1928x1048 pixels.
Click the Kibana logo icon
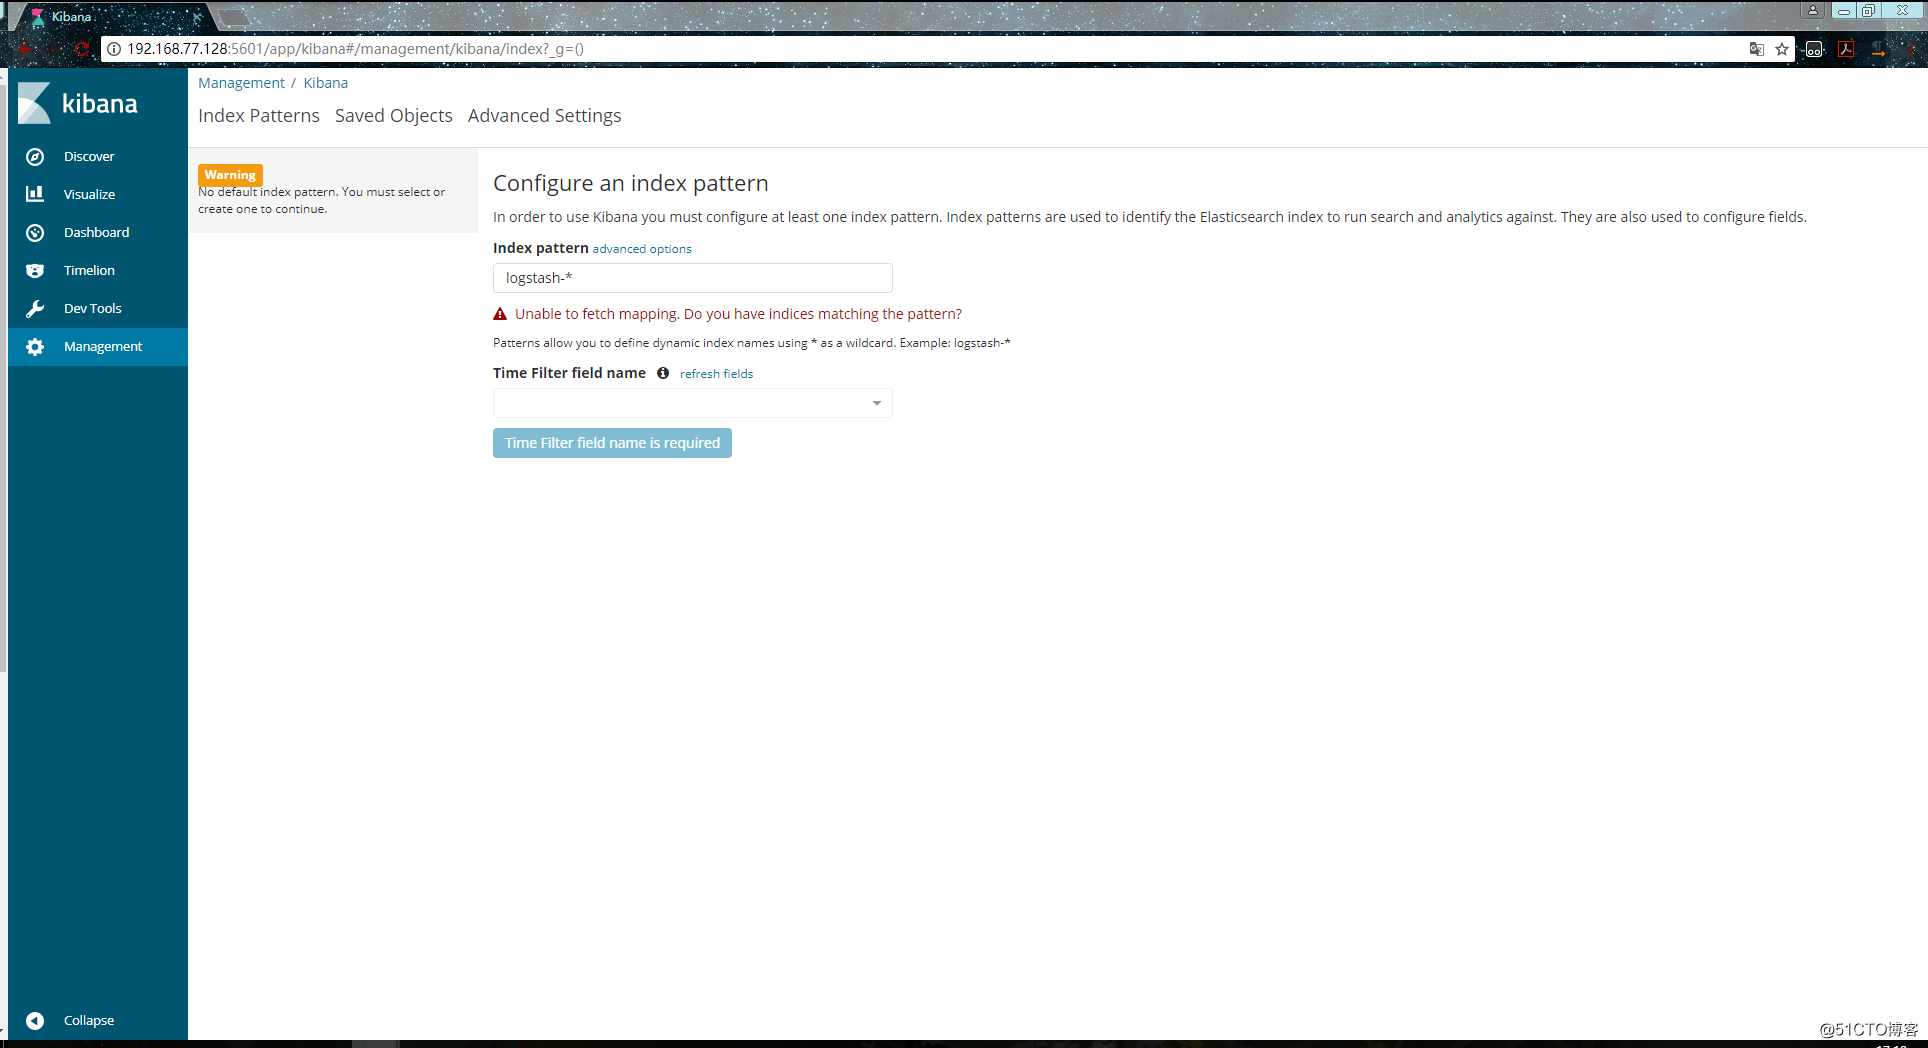point(34,103)
